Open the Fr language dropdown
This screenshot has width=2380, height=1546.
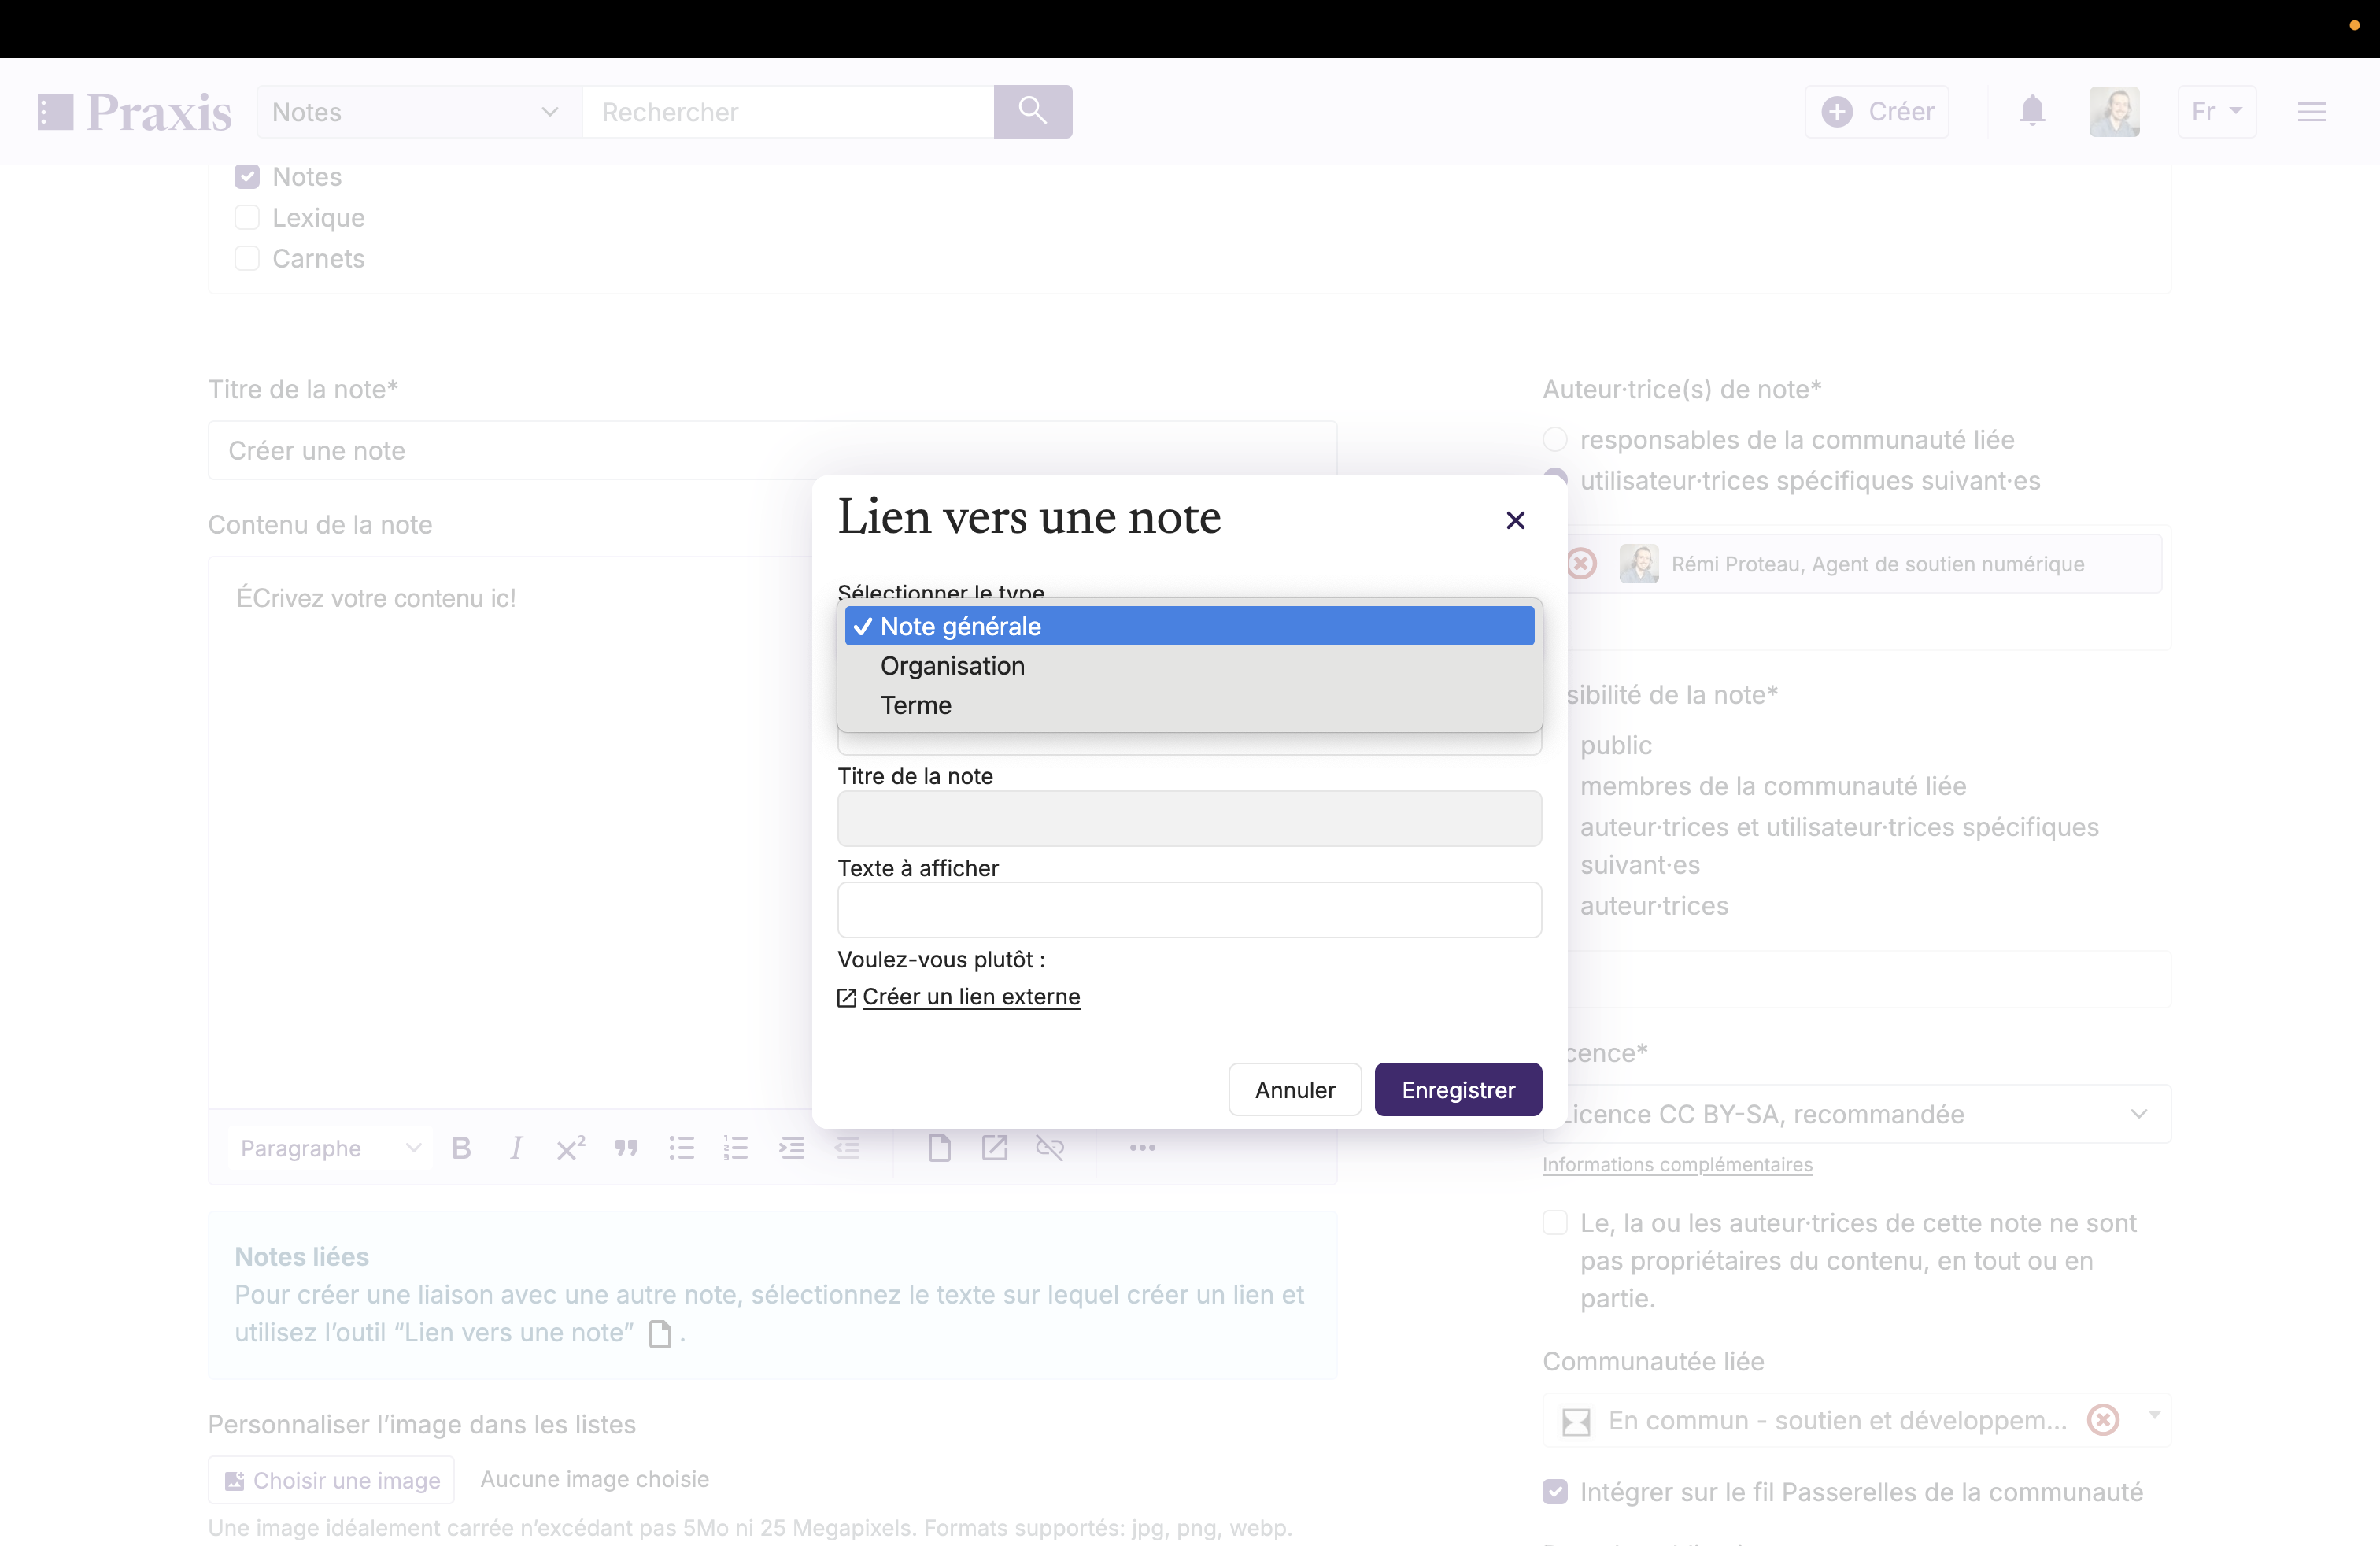[2216, 112]
